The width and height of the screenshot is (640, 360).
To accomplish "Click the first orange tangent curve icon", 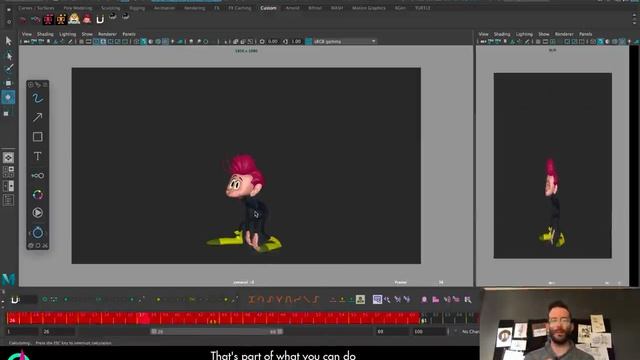I will (x=252, y=300).
